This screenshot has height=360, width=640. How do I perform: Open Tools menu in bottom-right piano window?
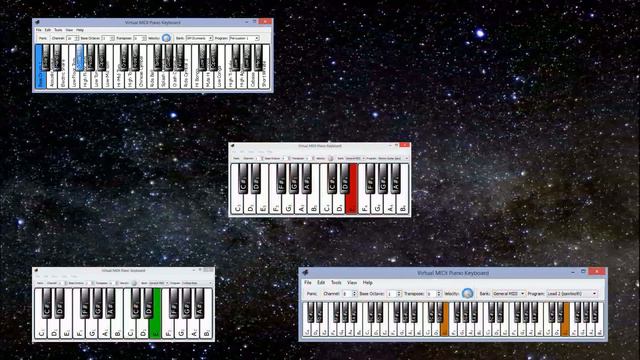[336, 282]
